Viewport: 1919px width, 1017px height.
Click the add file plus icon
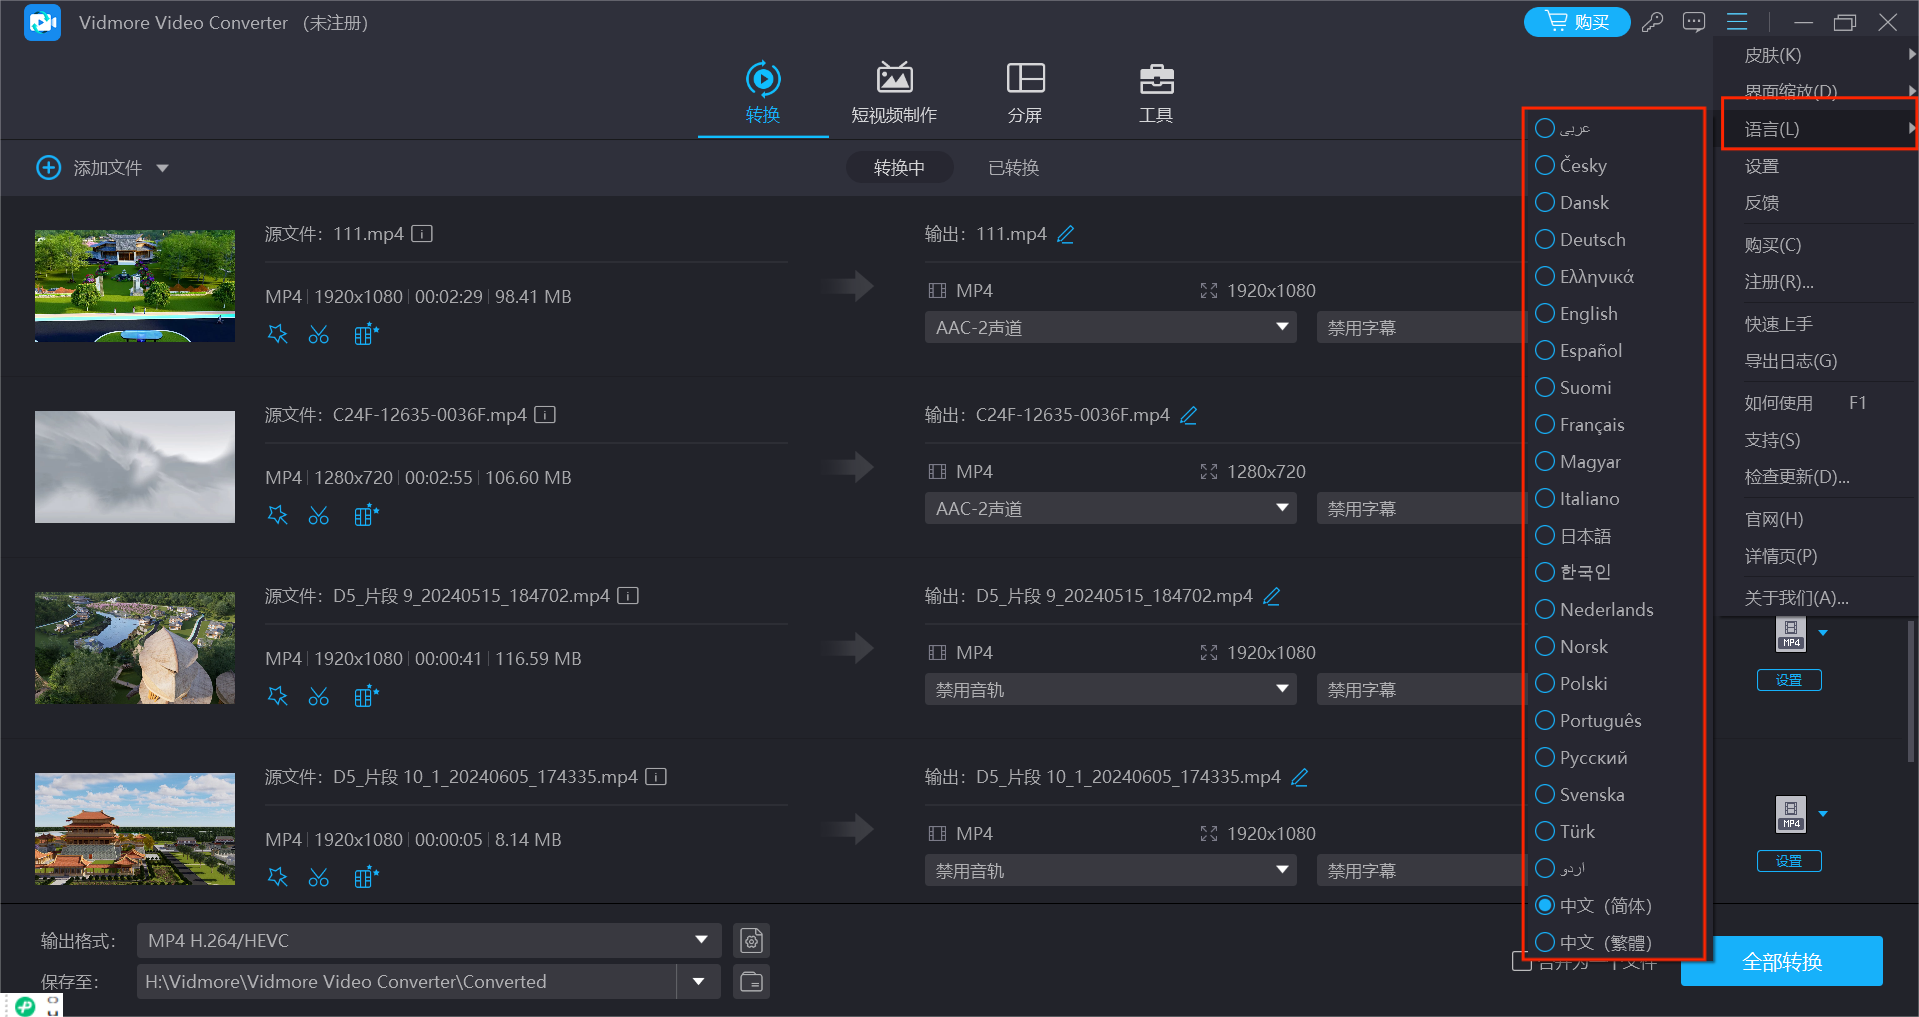point(48,168)
